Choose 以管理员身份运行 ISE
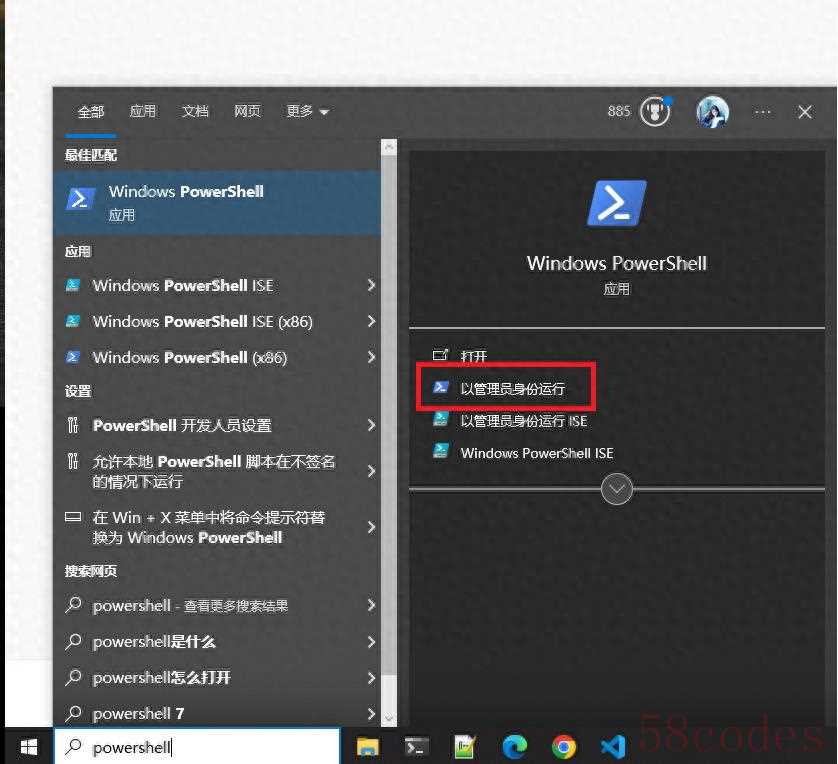This screenshot has width=838, height=764. tap(524, 421)
